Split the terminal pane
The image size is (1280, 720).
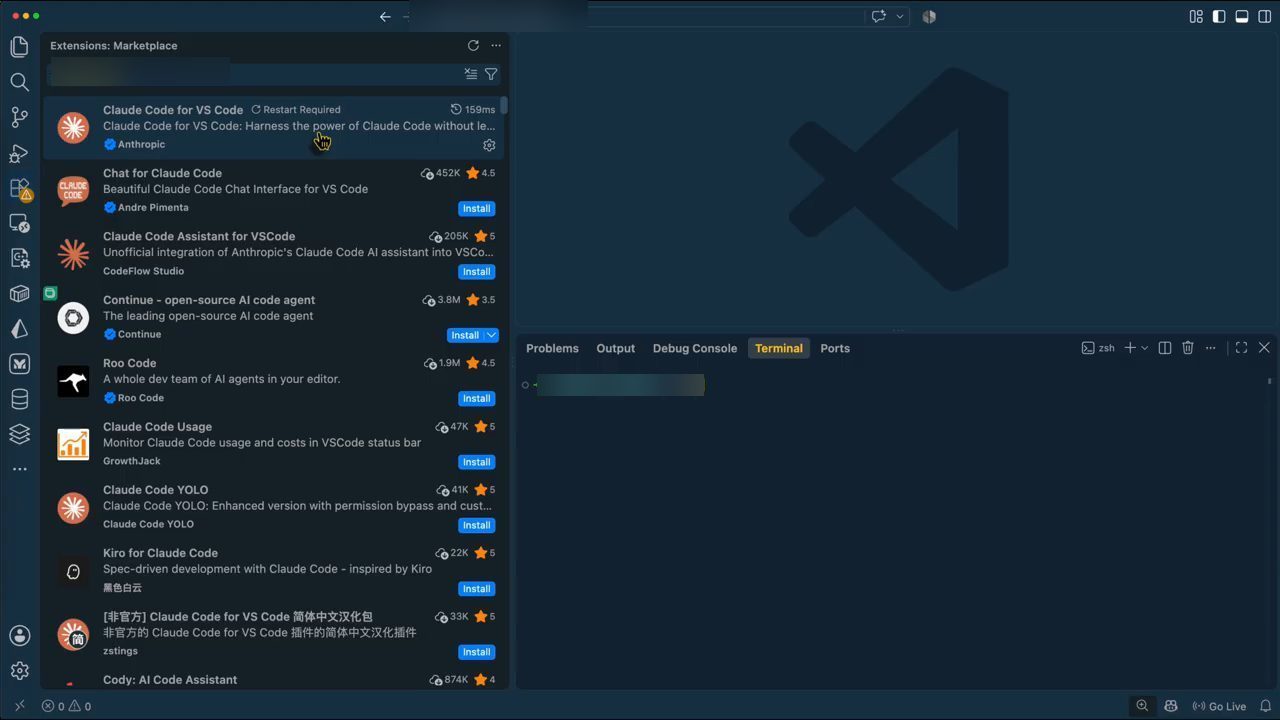pos(1164,348)
